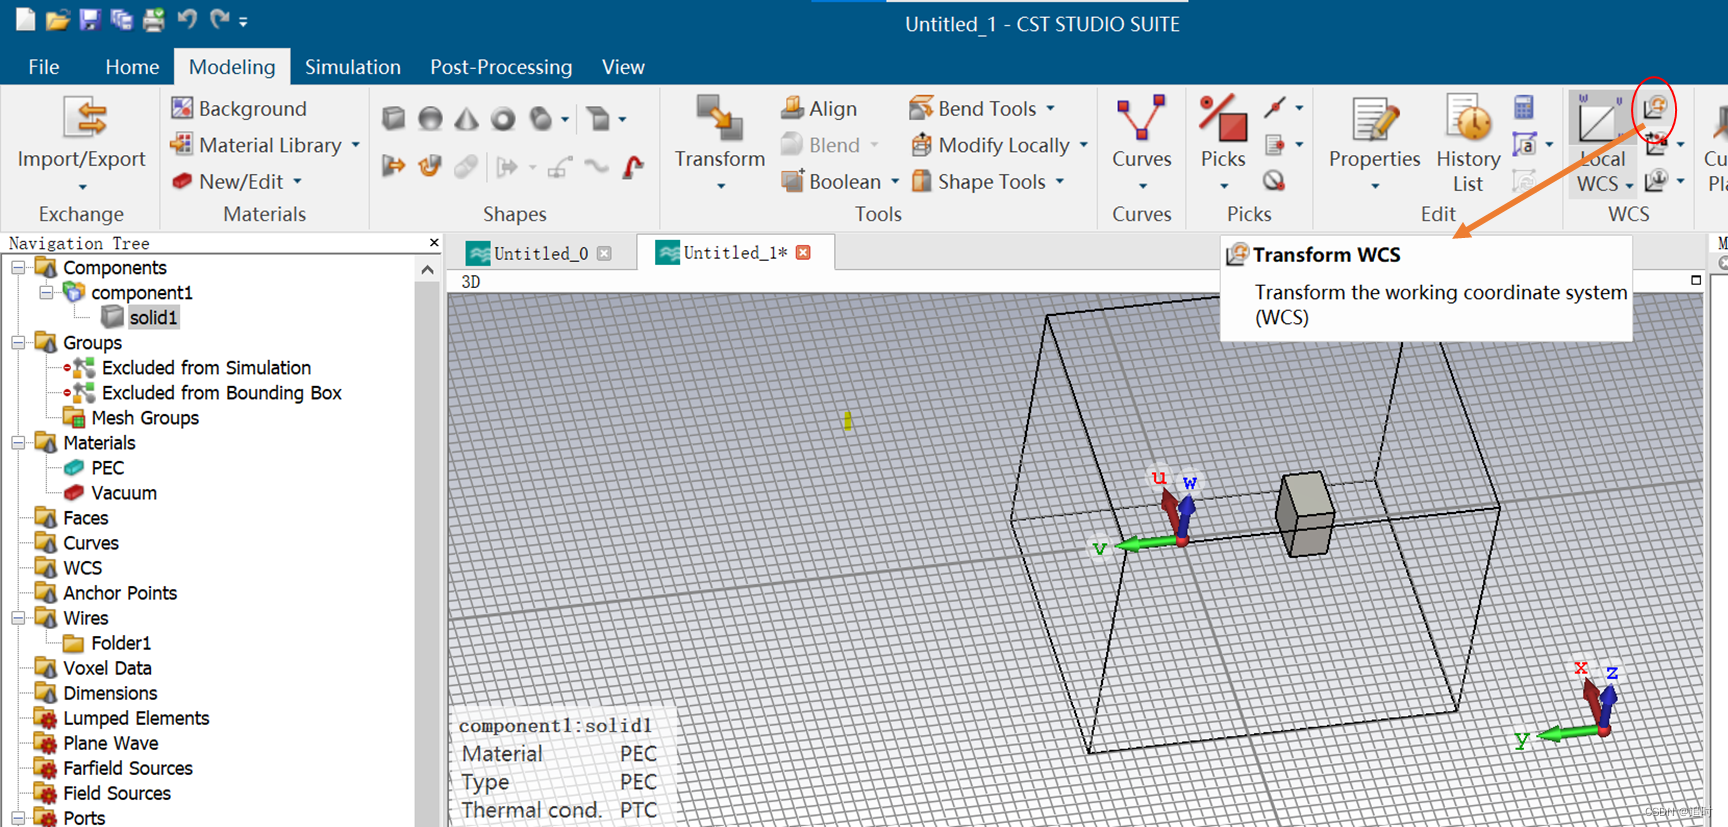
Task: Open the Transform tool
Action: point(719,143)
